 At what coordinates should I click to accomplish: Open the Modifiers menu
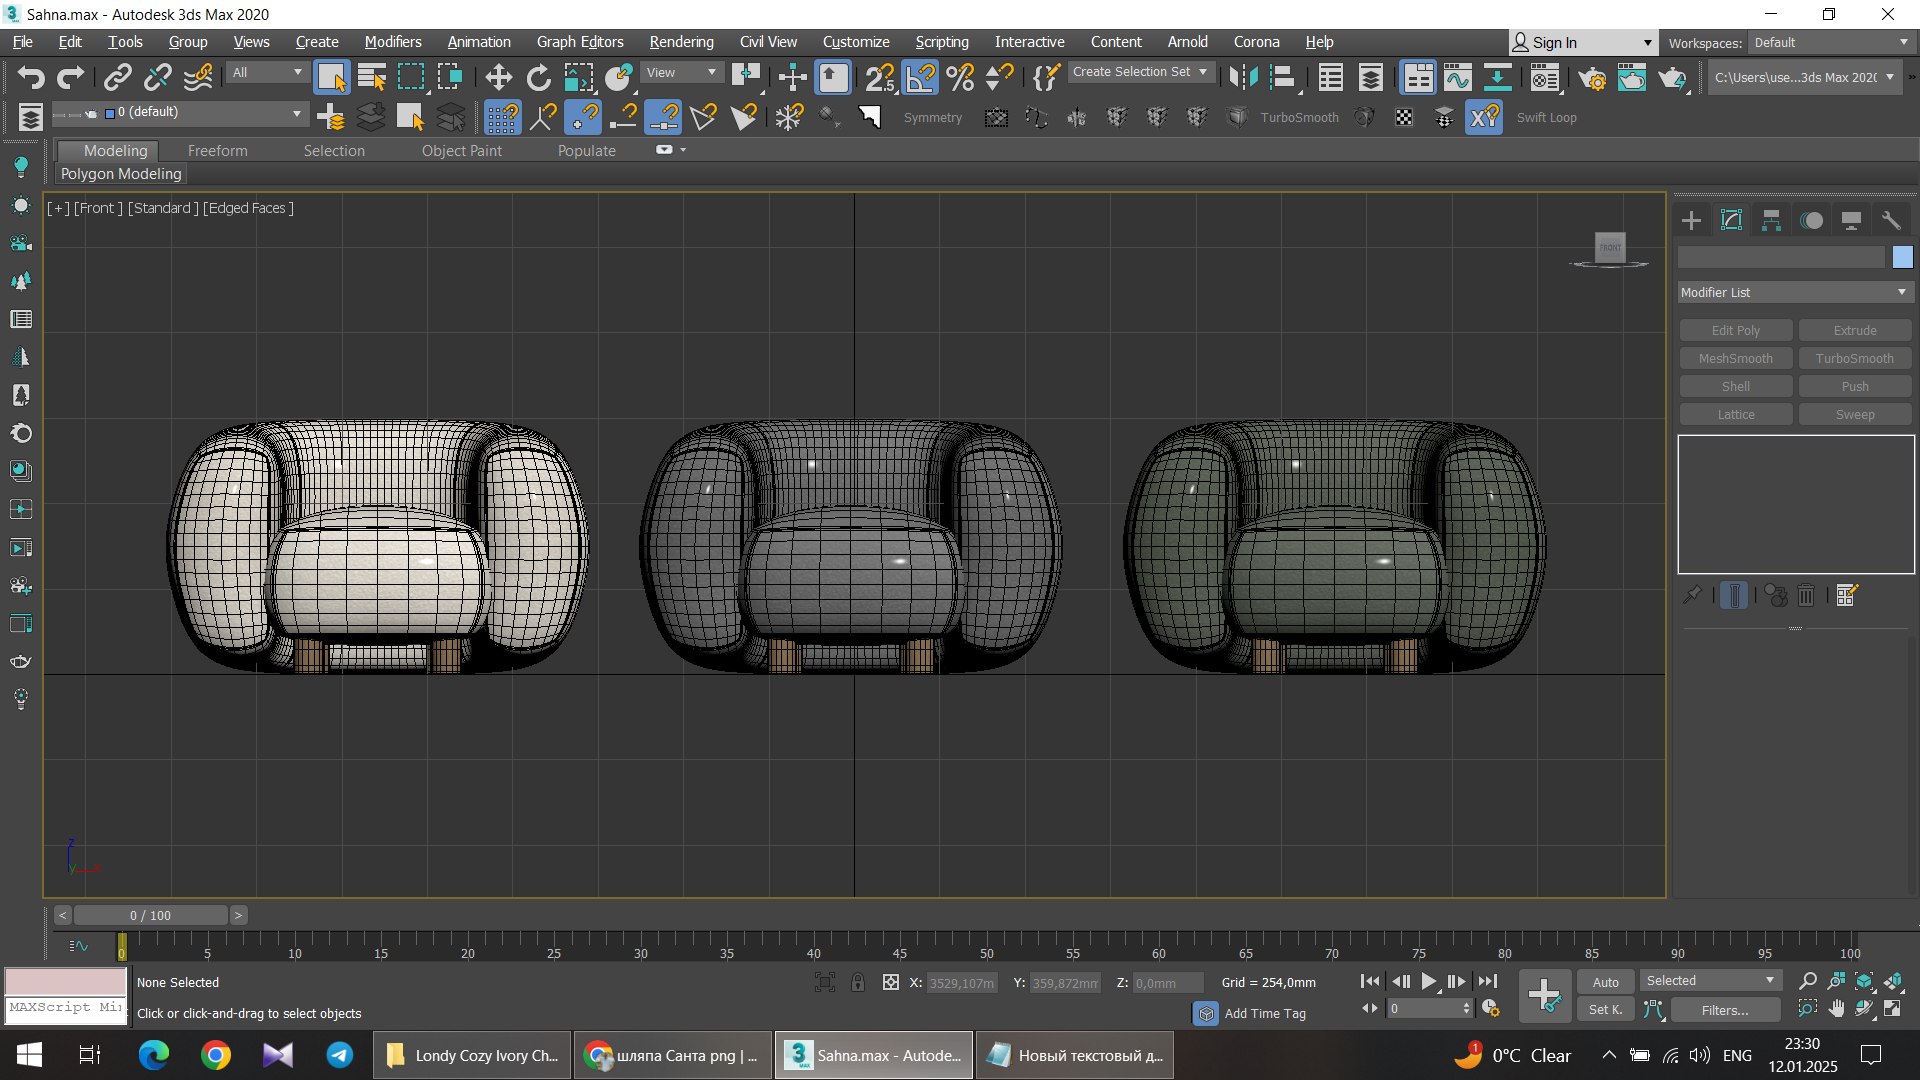pyautogui.click(x=393, y=42)
